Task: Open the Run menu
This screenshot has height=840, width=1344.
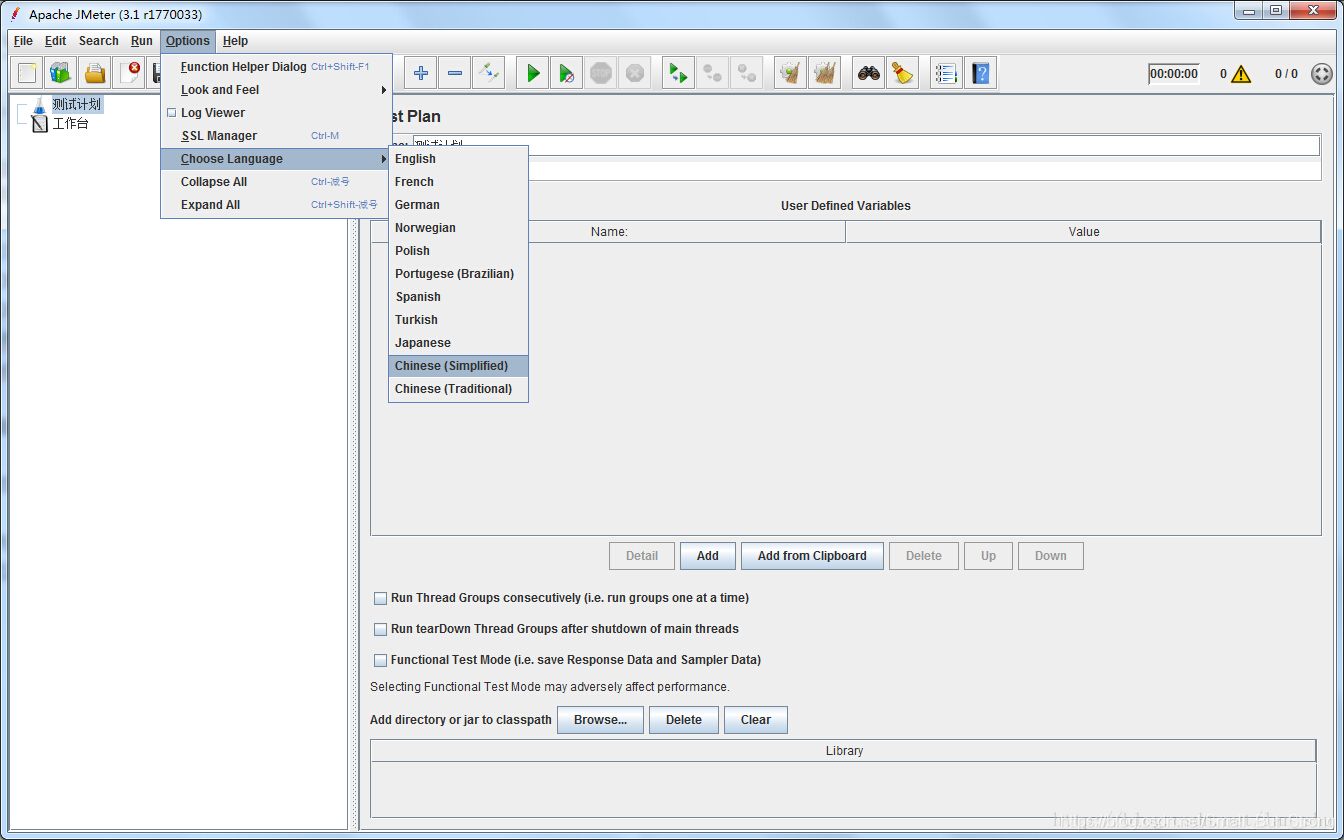Action: coord(142,41)
